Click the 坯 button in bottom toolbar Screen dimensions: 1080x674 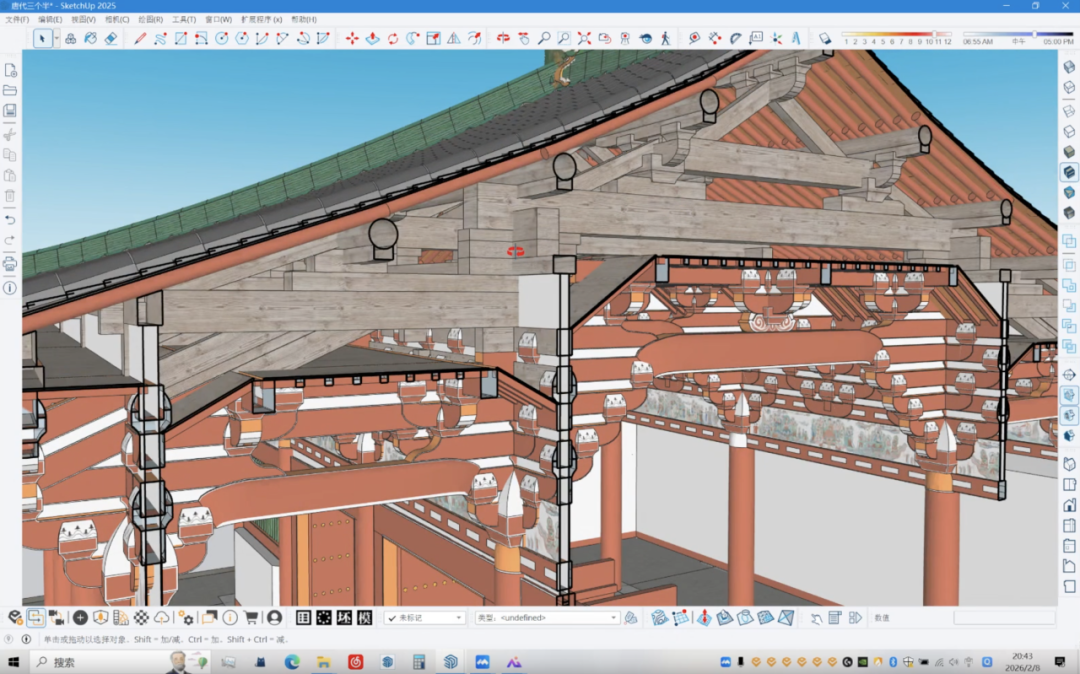click(344, 618)
